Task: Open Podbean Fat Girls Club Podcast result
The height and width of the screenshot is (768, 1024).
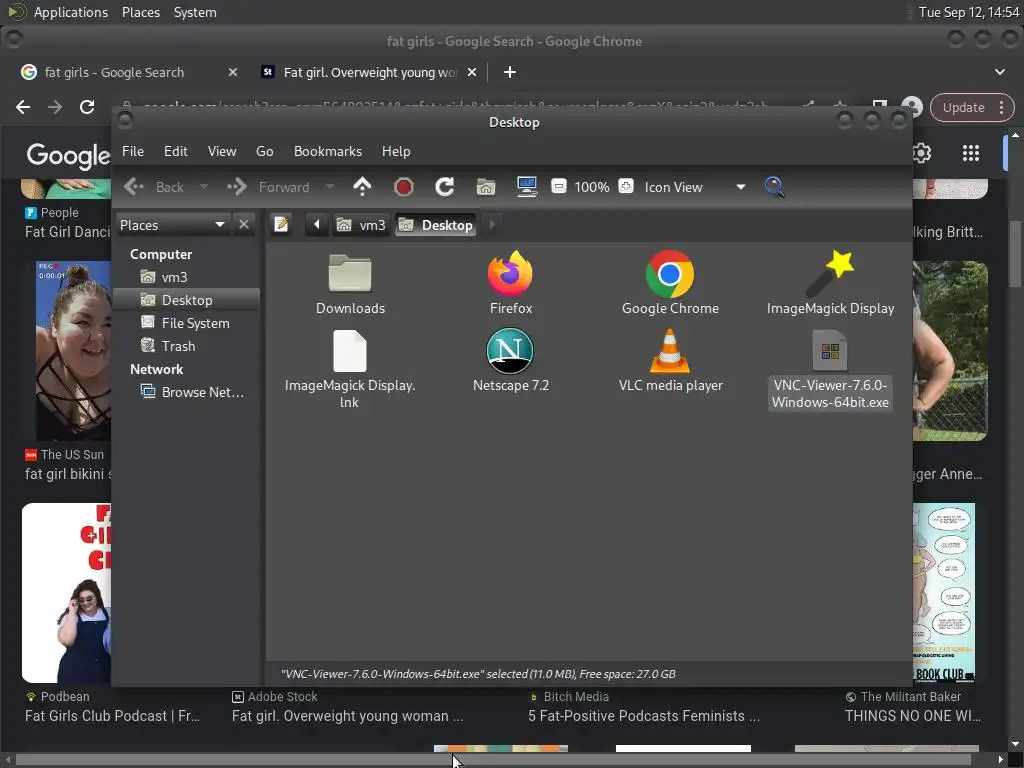Action: tap(112, 716)
